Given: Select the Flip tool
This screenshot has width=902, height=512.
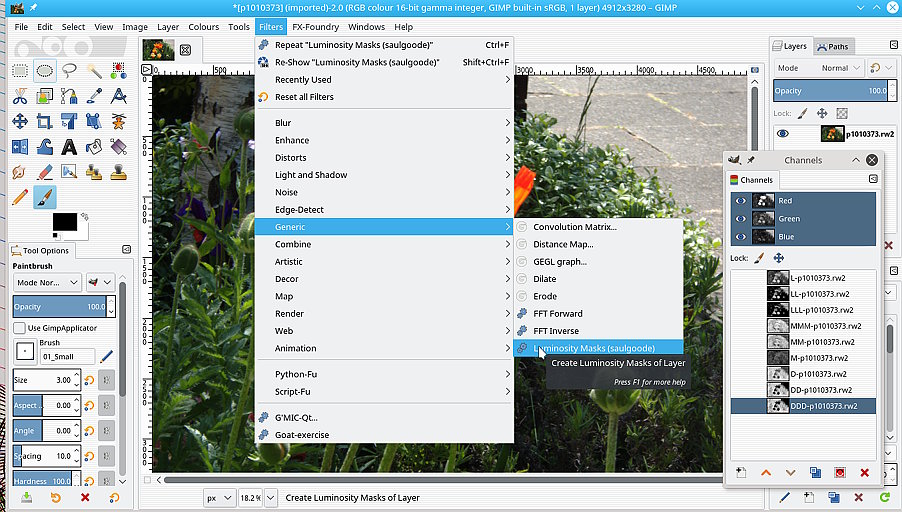Looking at the screenshot, I should click(x=20, y=147).
